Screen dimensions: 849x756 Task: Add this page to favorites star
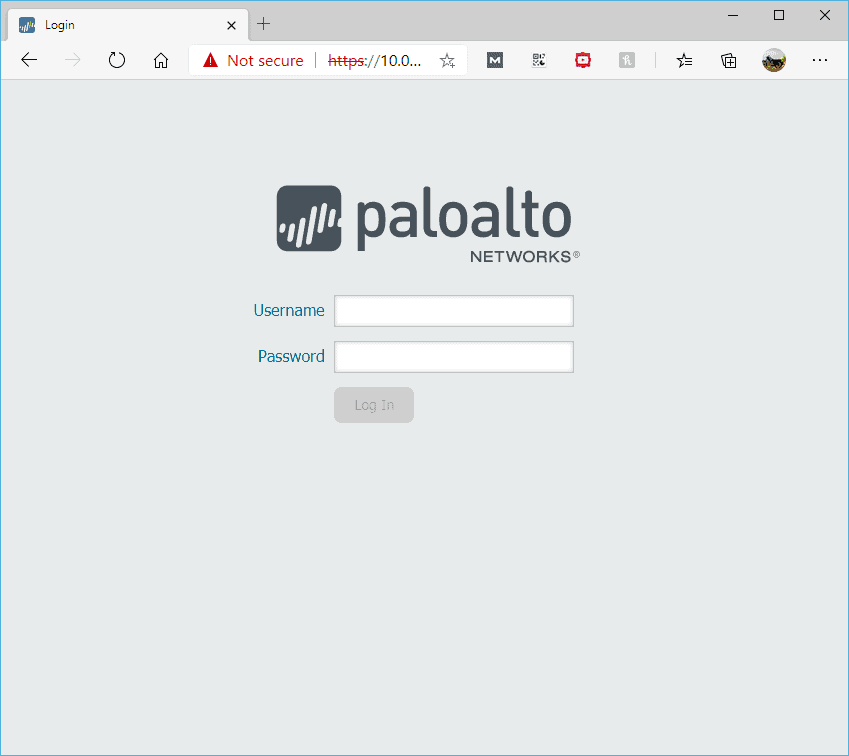[447, 60]
